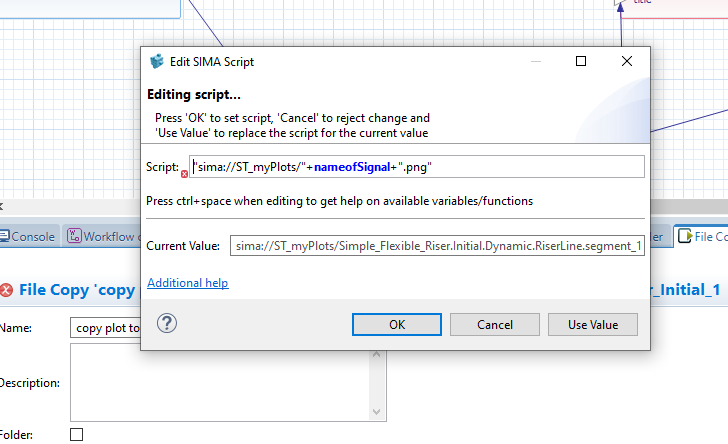The width and height of the screenshot is (728, 444).
Task: Click the help question mark icon
Action: pyautogui.click(x=167, y=323)
